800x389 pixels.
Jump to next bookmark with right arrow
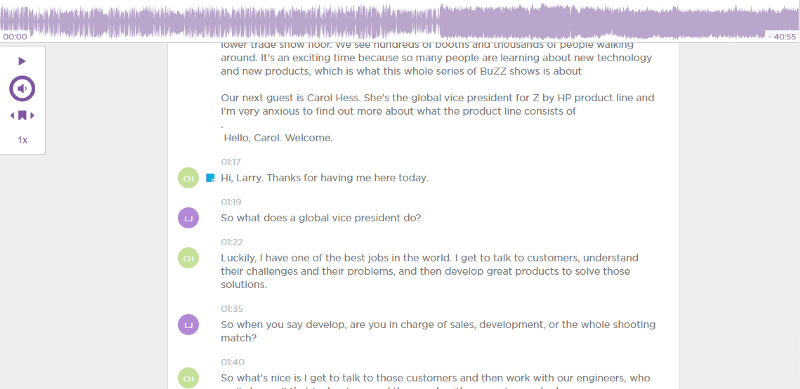pos(32,116)
